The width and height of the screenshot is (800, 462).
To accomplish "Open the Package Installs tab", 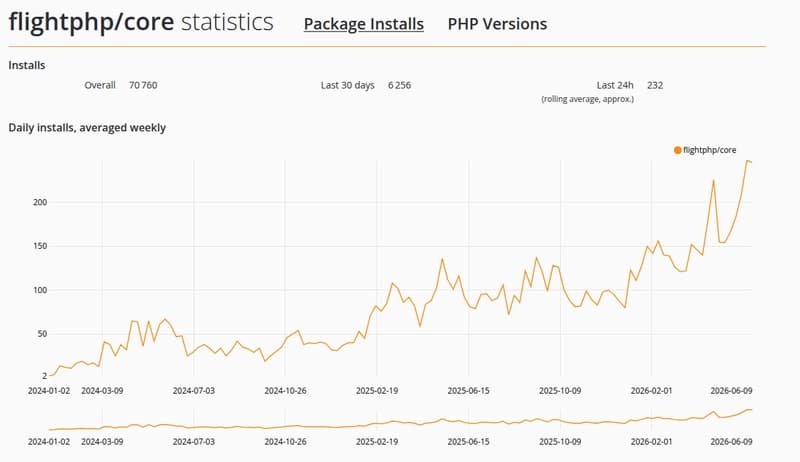I will [x=364, y=24].
